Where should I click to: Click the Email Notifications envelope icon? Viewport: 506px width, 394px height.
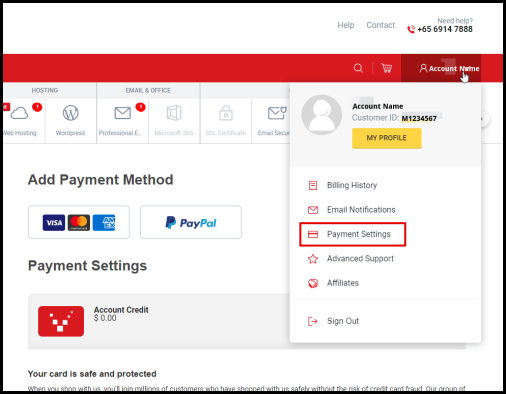[x=313, y=210]
